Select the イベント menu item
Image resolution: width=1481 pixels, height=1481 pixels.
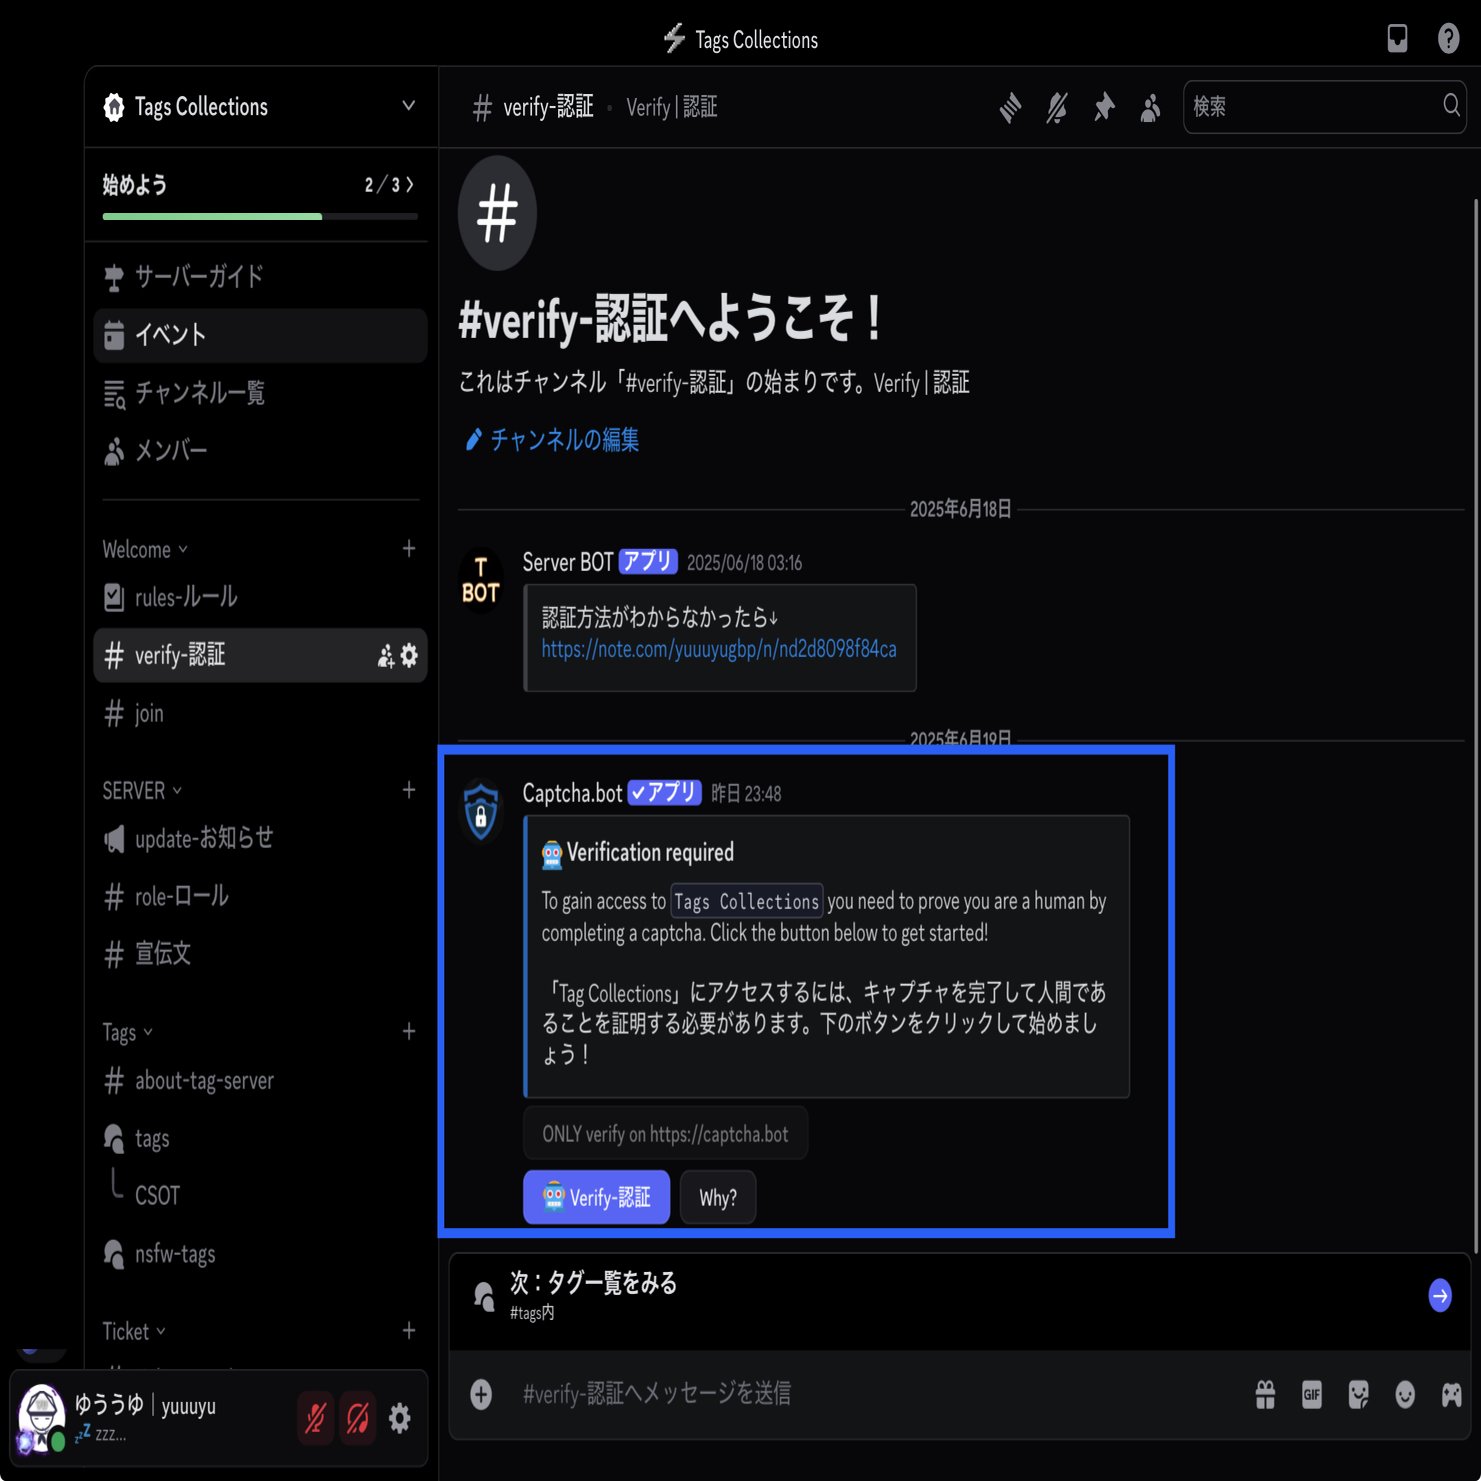coord(166,335)
